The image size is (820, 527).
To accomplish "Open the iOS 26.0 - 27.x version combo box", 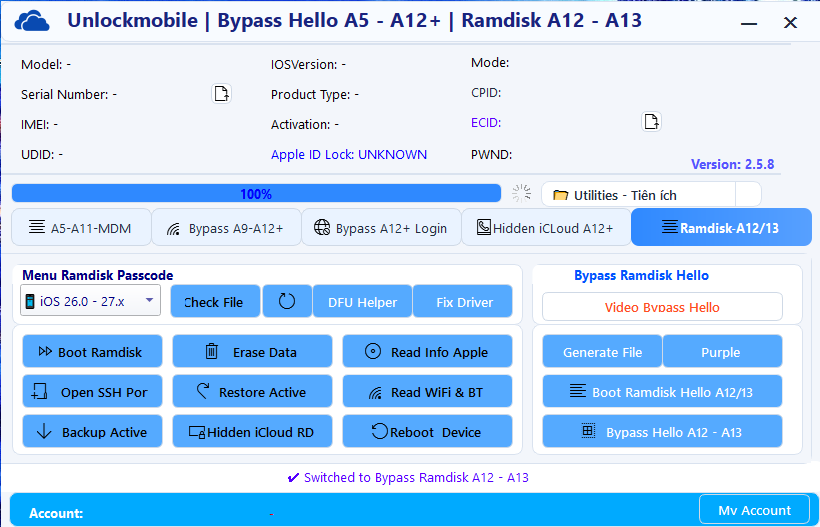I will point(90,301).
